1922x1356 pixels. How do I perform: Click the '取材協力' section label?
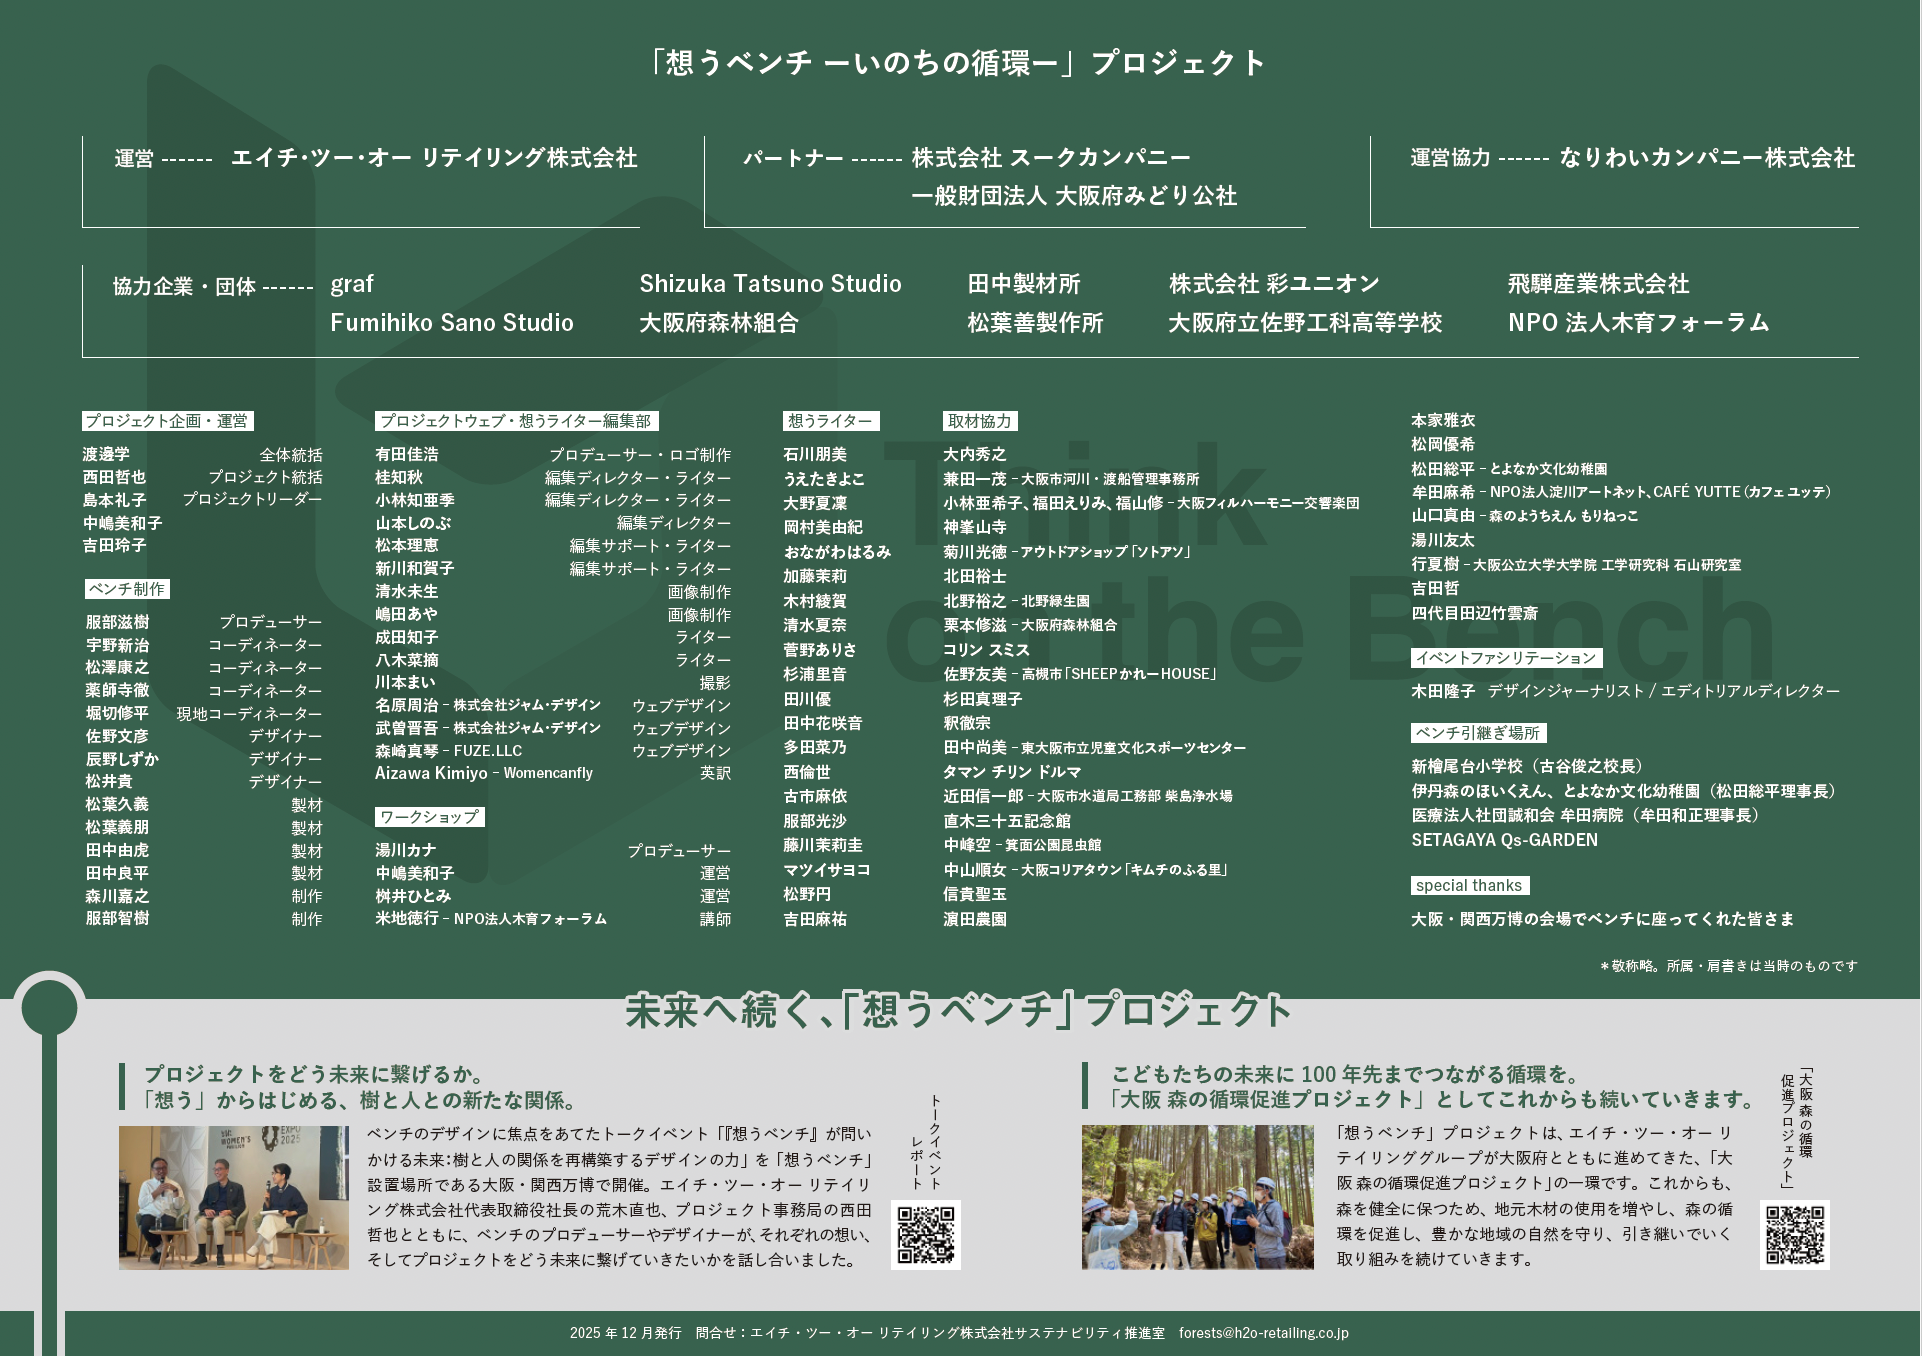coord(980,421)
